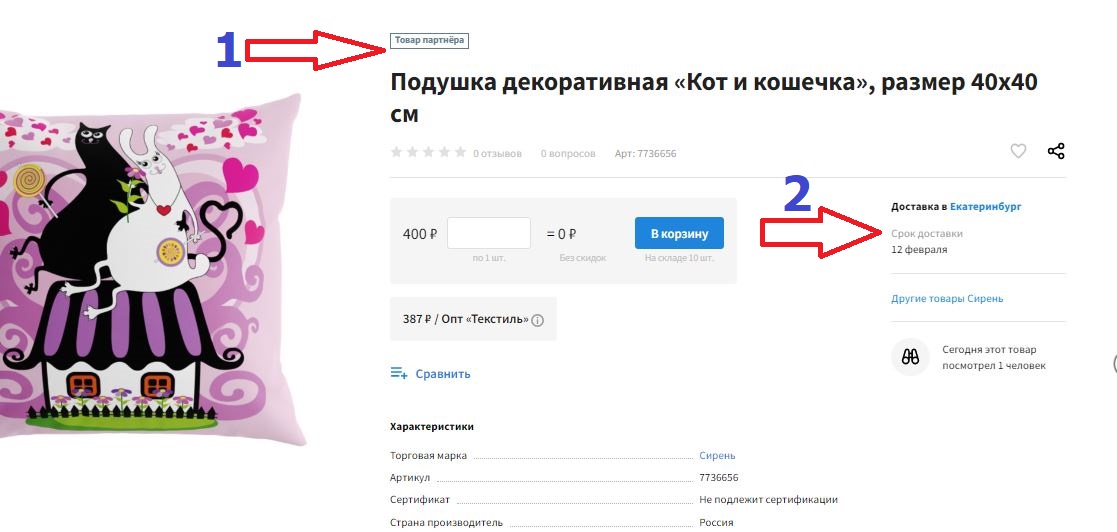This screenshot has width=1117, height=532.
Task: Click the Сирень brand link in characteristics
Action: pyautogui.click(x=717, y=455)
